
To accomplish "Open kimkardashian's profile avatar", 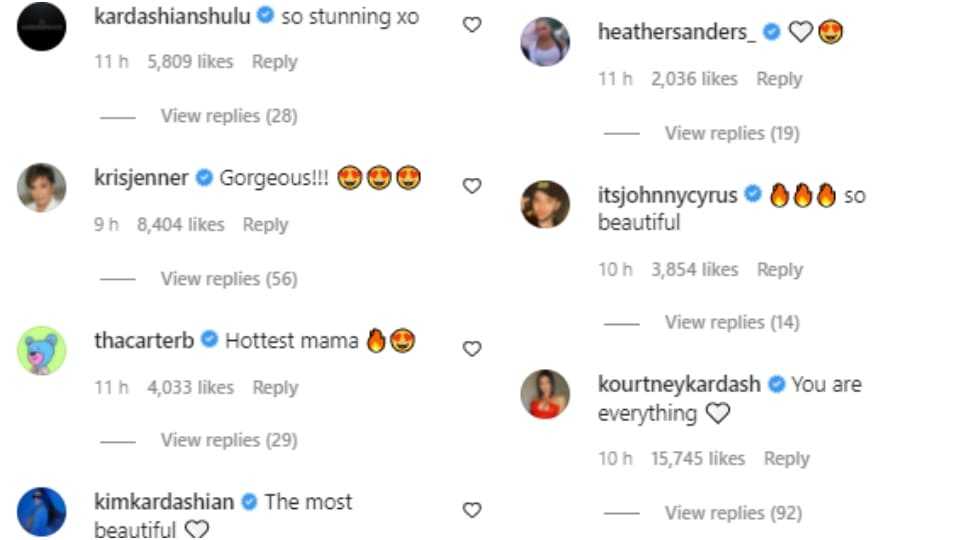I will pyautogui.click(x=42, y=511).
